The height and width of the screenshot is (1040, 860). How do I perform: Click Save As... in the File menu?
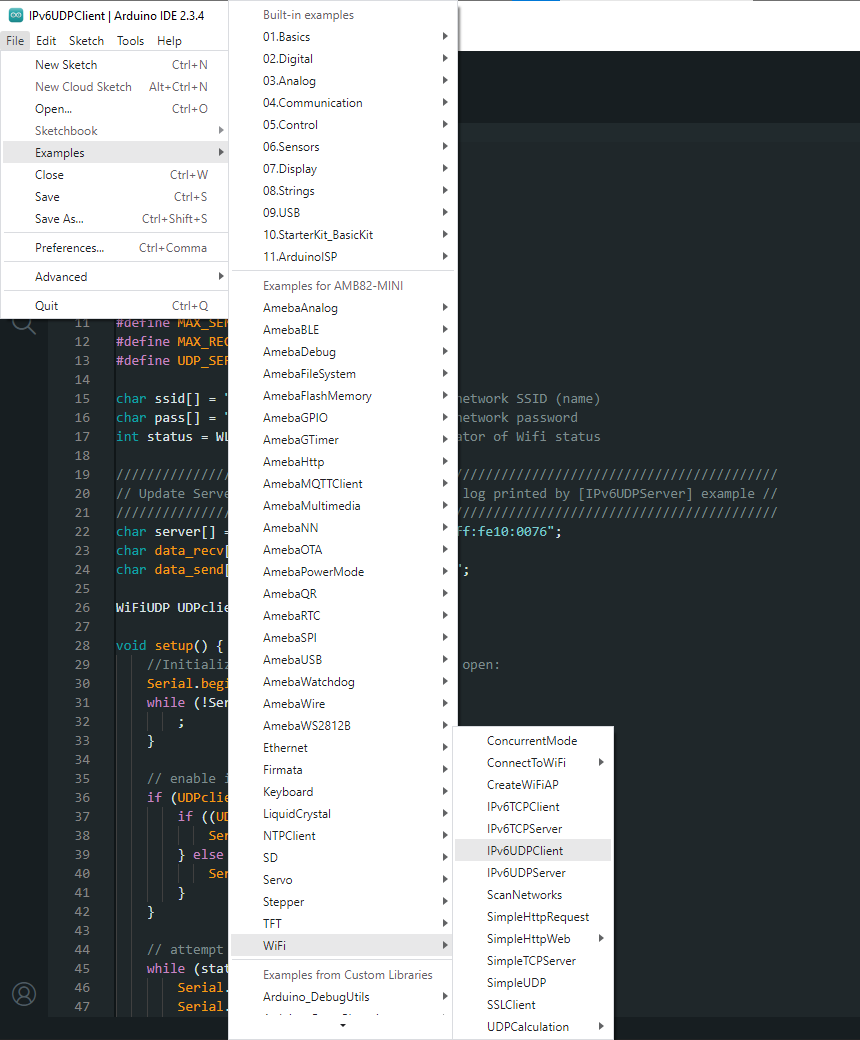(59, 219)
